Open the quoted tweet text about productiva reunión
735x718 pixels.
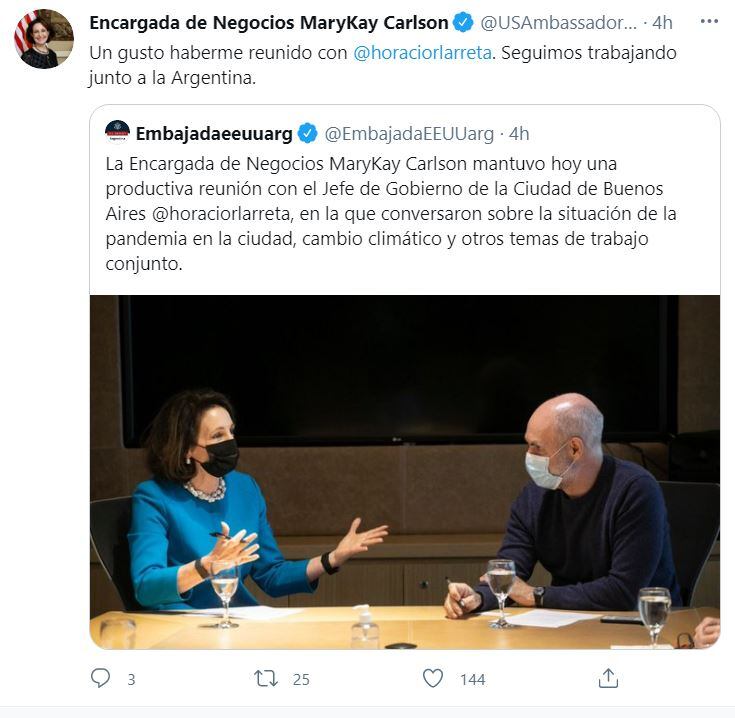tap(391, 214)
